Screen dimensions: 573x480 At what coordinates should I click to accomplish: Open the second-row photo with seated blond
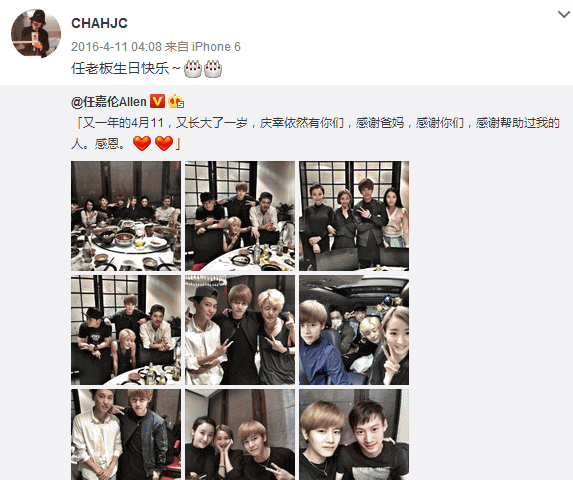pos(126,330)
